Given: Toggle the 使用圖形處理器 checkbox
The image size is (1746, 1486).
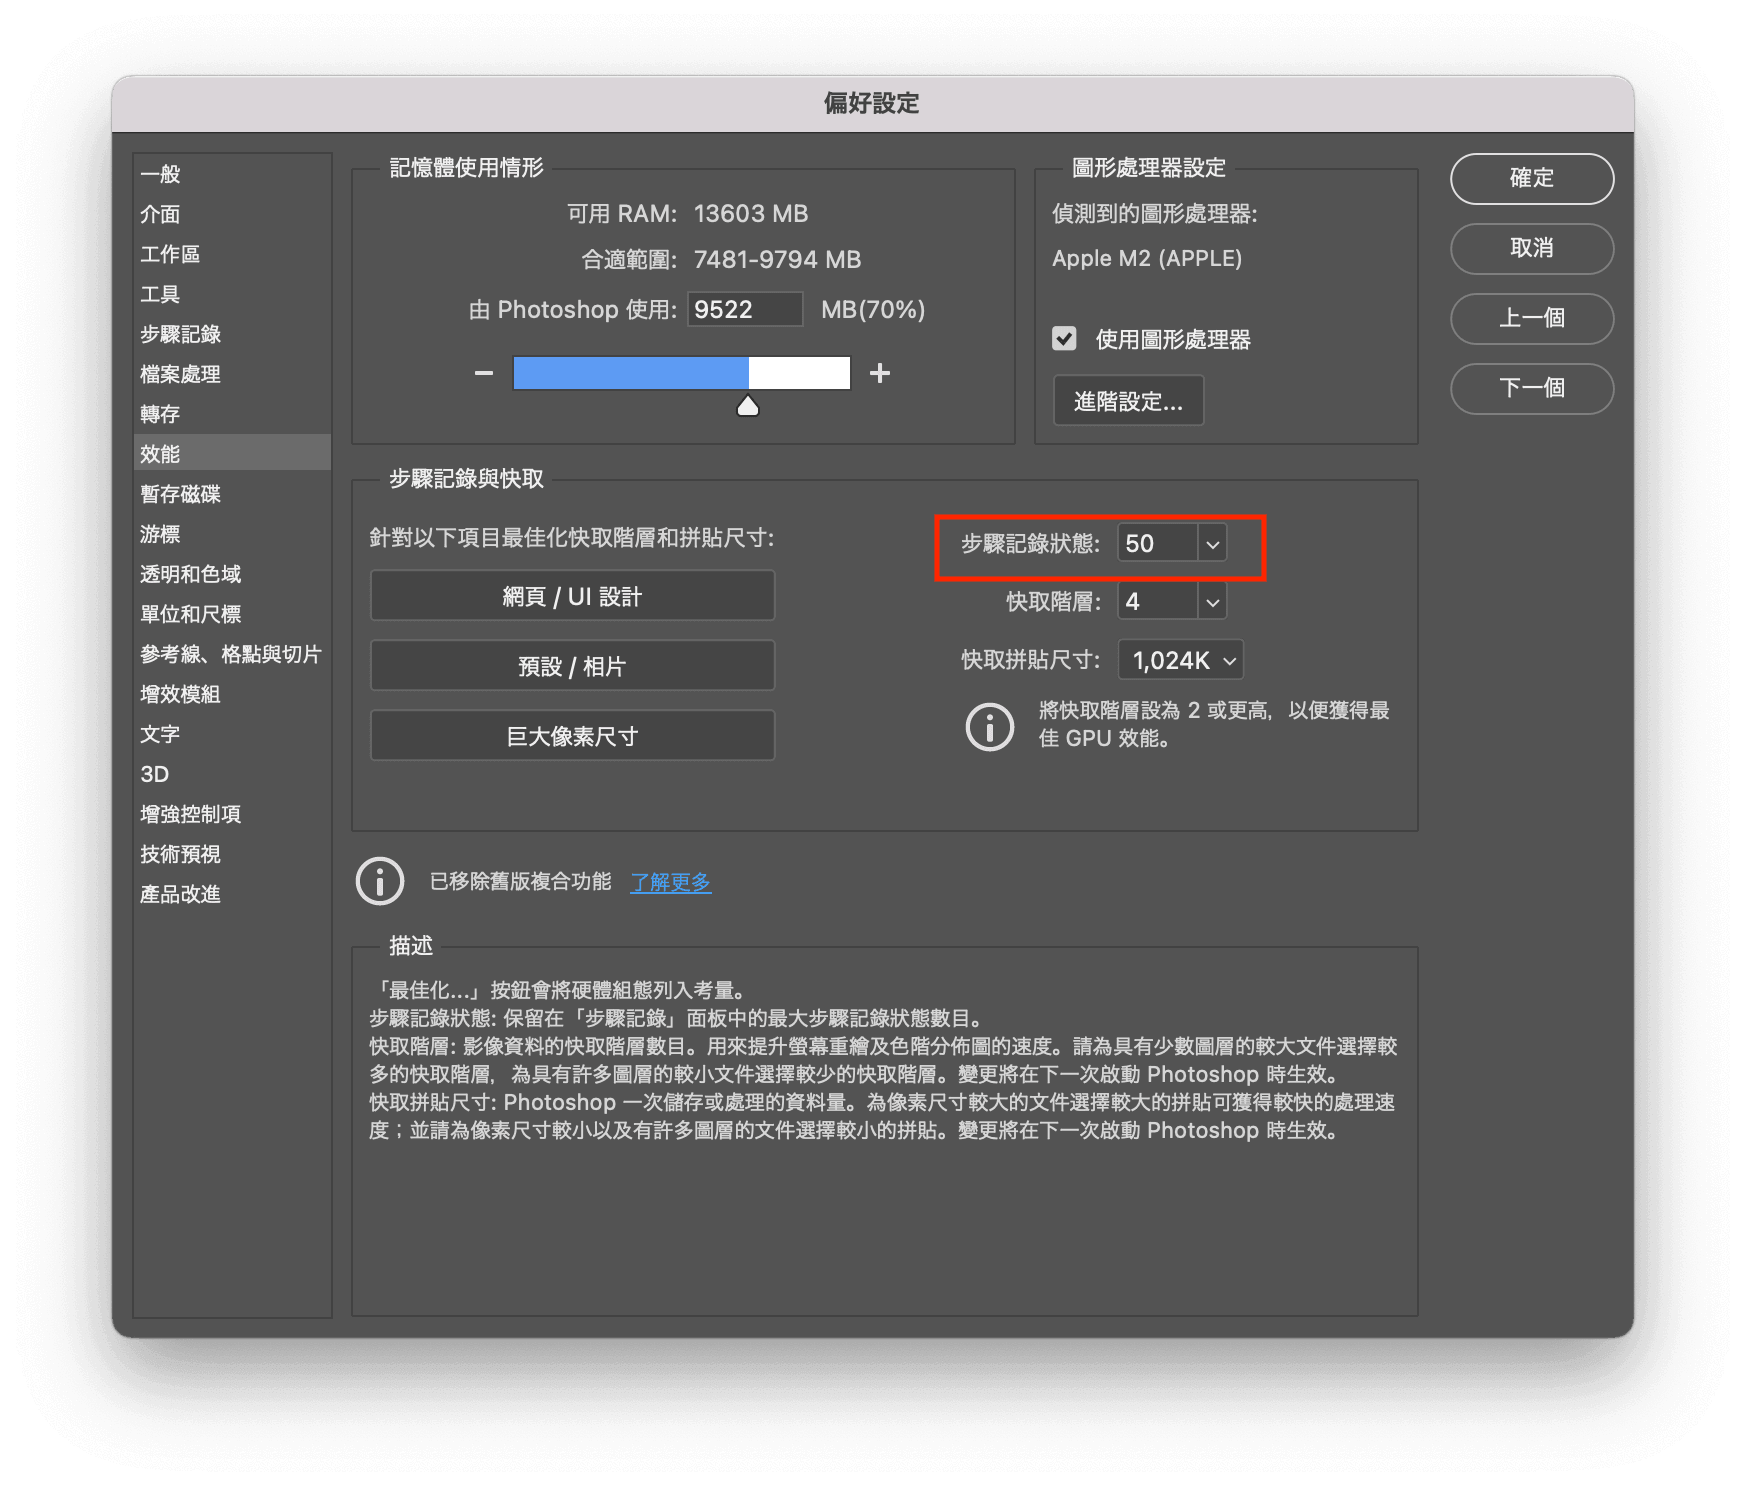Looking at the screenshot, I should (x=1064, y=338).
